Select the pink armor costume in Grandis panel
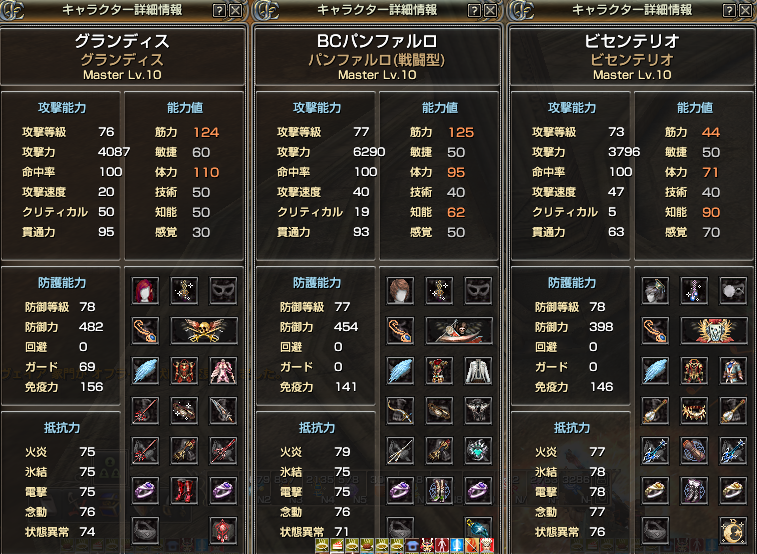 coord(223,371)
